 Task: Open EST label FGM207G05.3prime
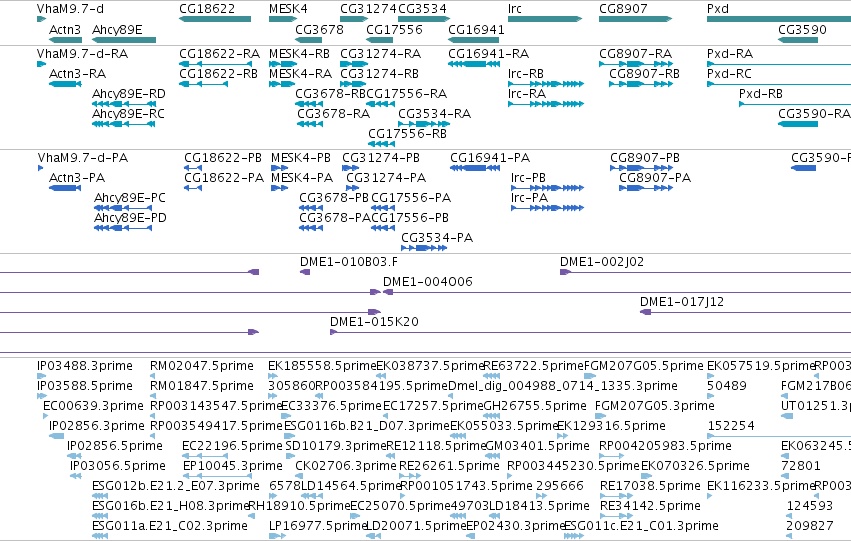click(655, 406)
